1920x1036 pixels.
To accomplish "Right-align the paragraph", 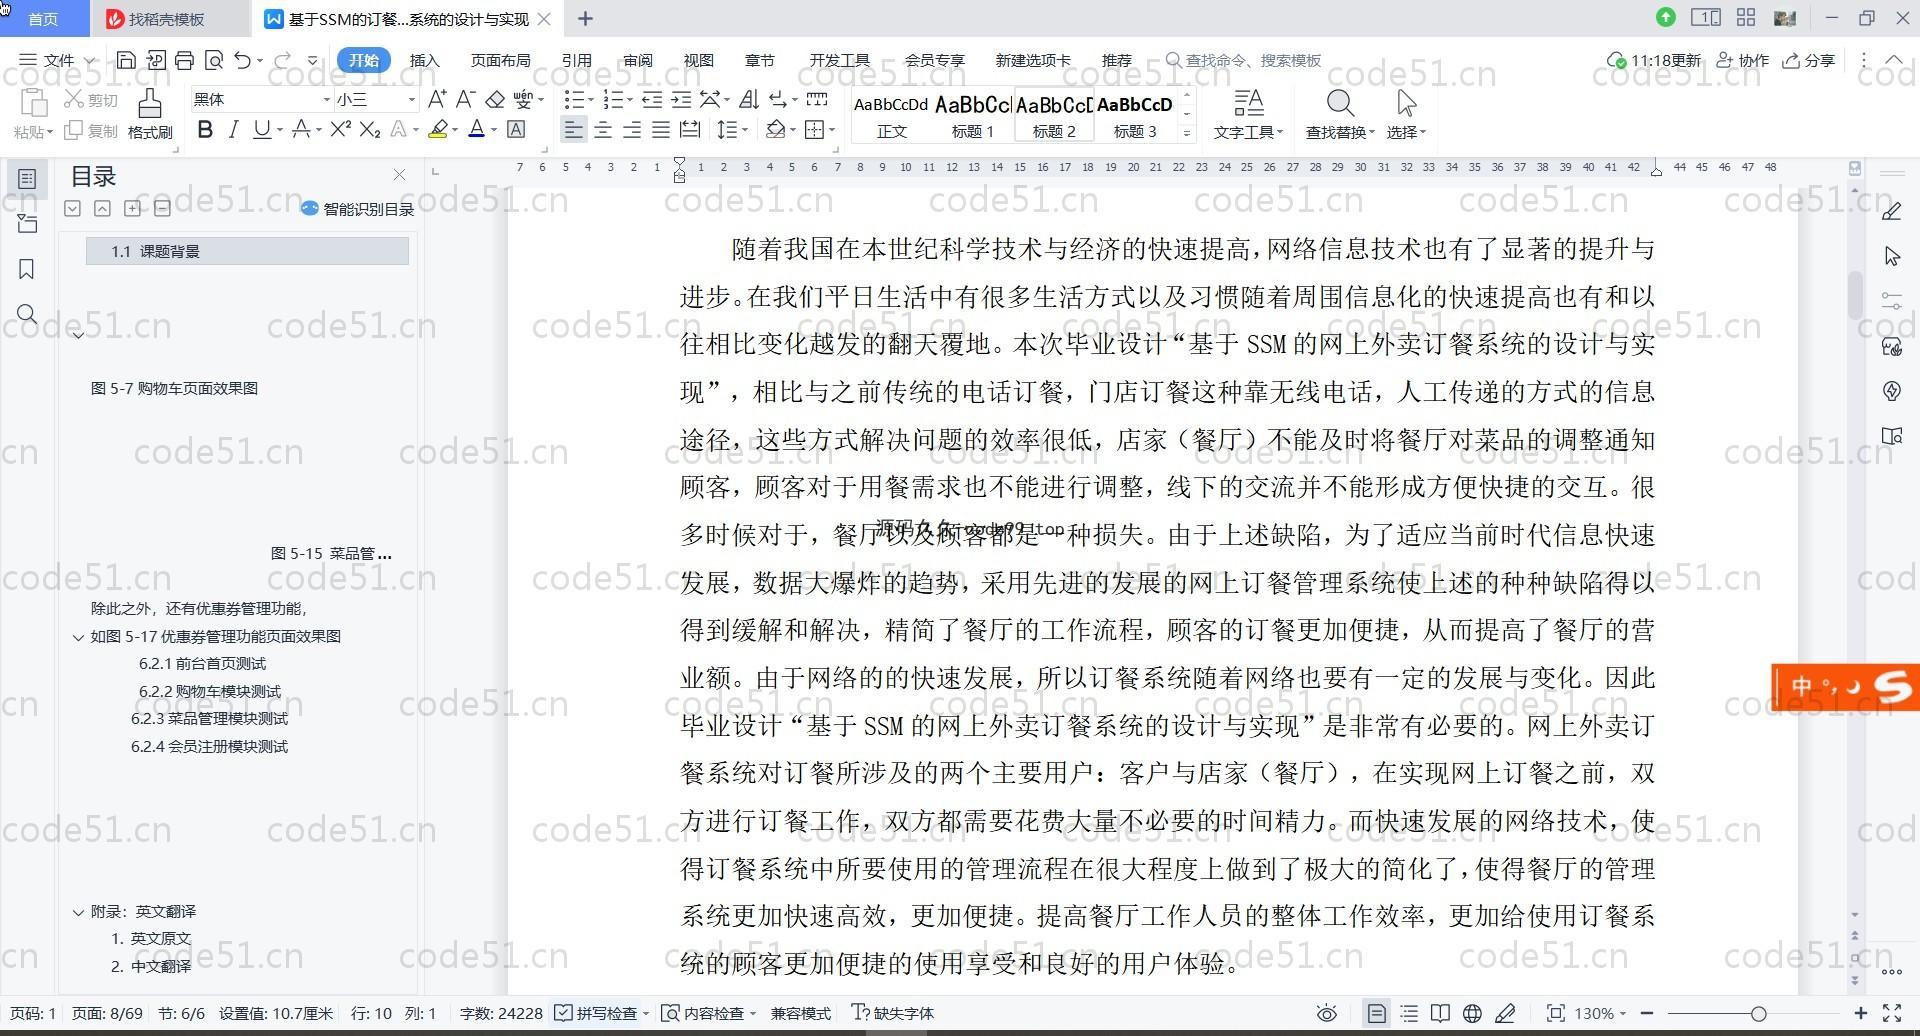I will (x=632, y=130).
